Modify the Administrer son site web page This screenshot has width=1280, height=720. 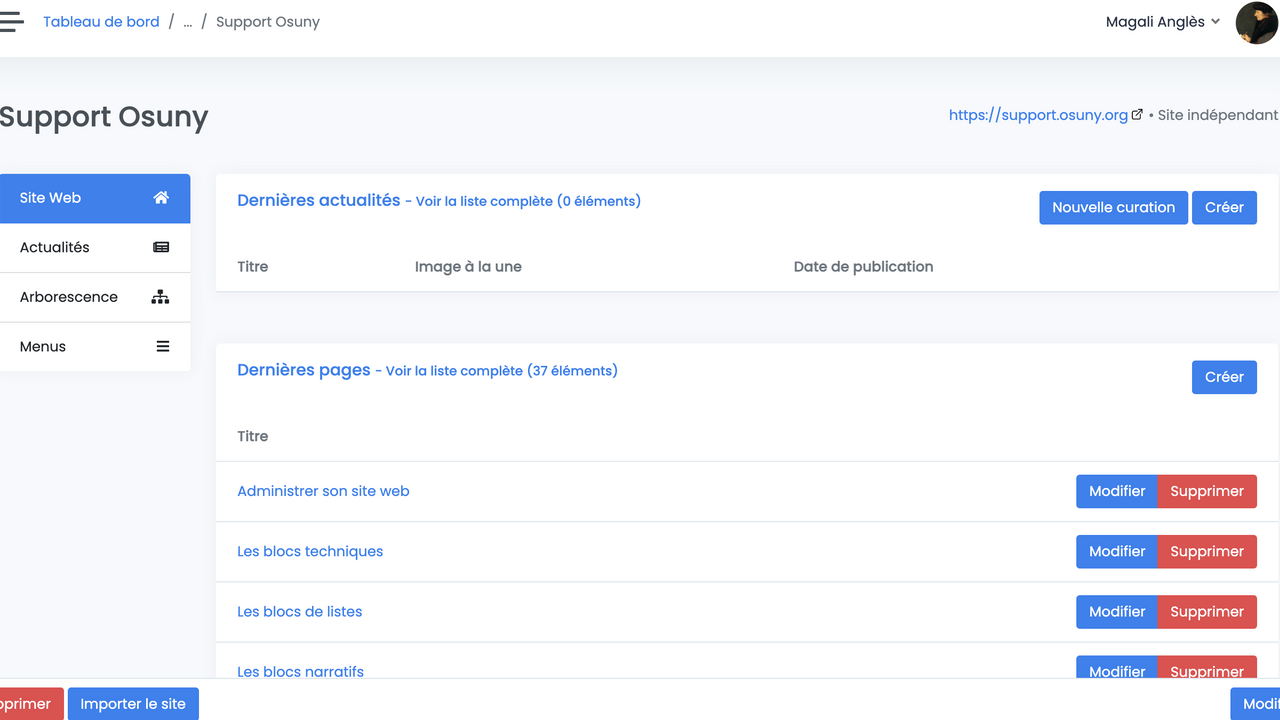1116,491
